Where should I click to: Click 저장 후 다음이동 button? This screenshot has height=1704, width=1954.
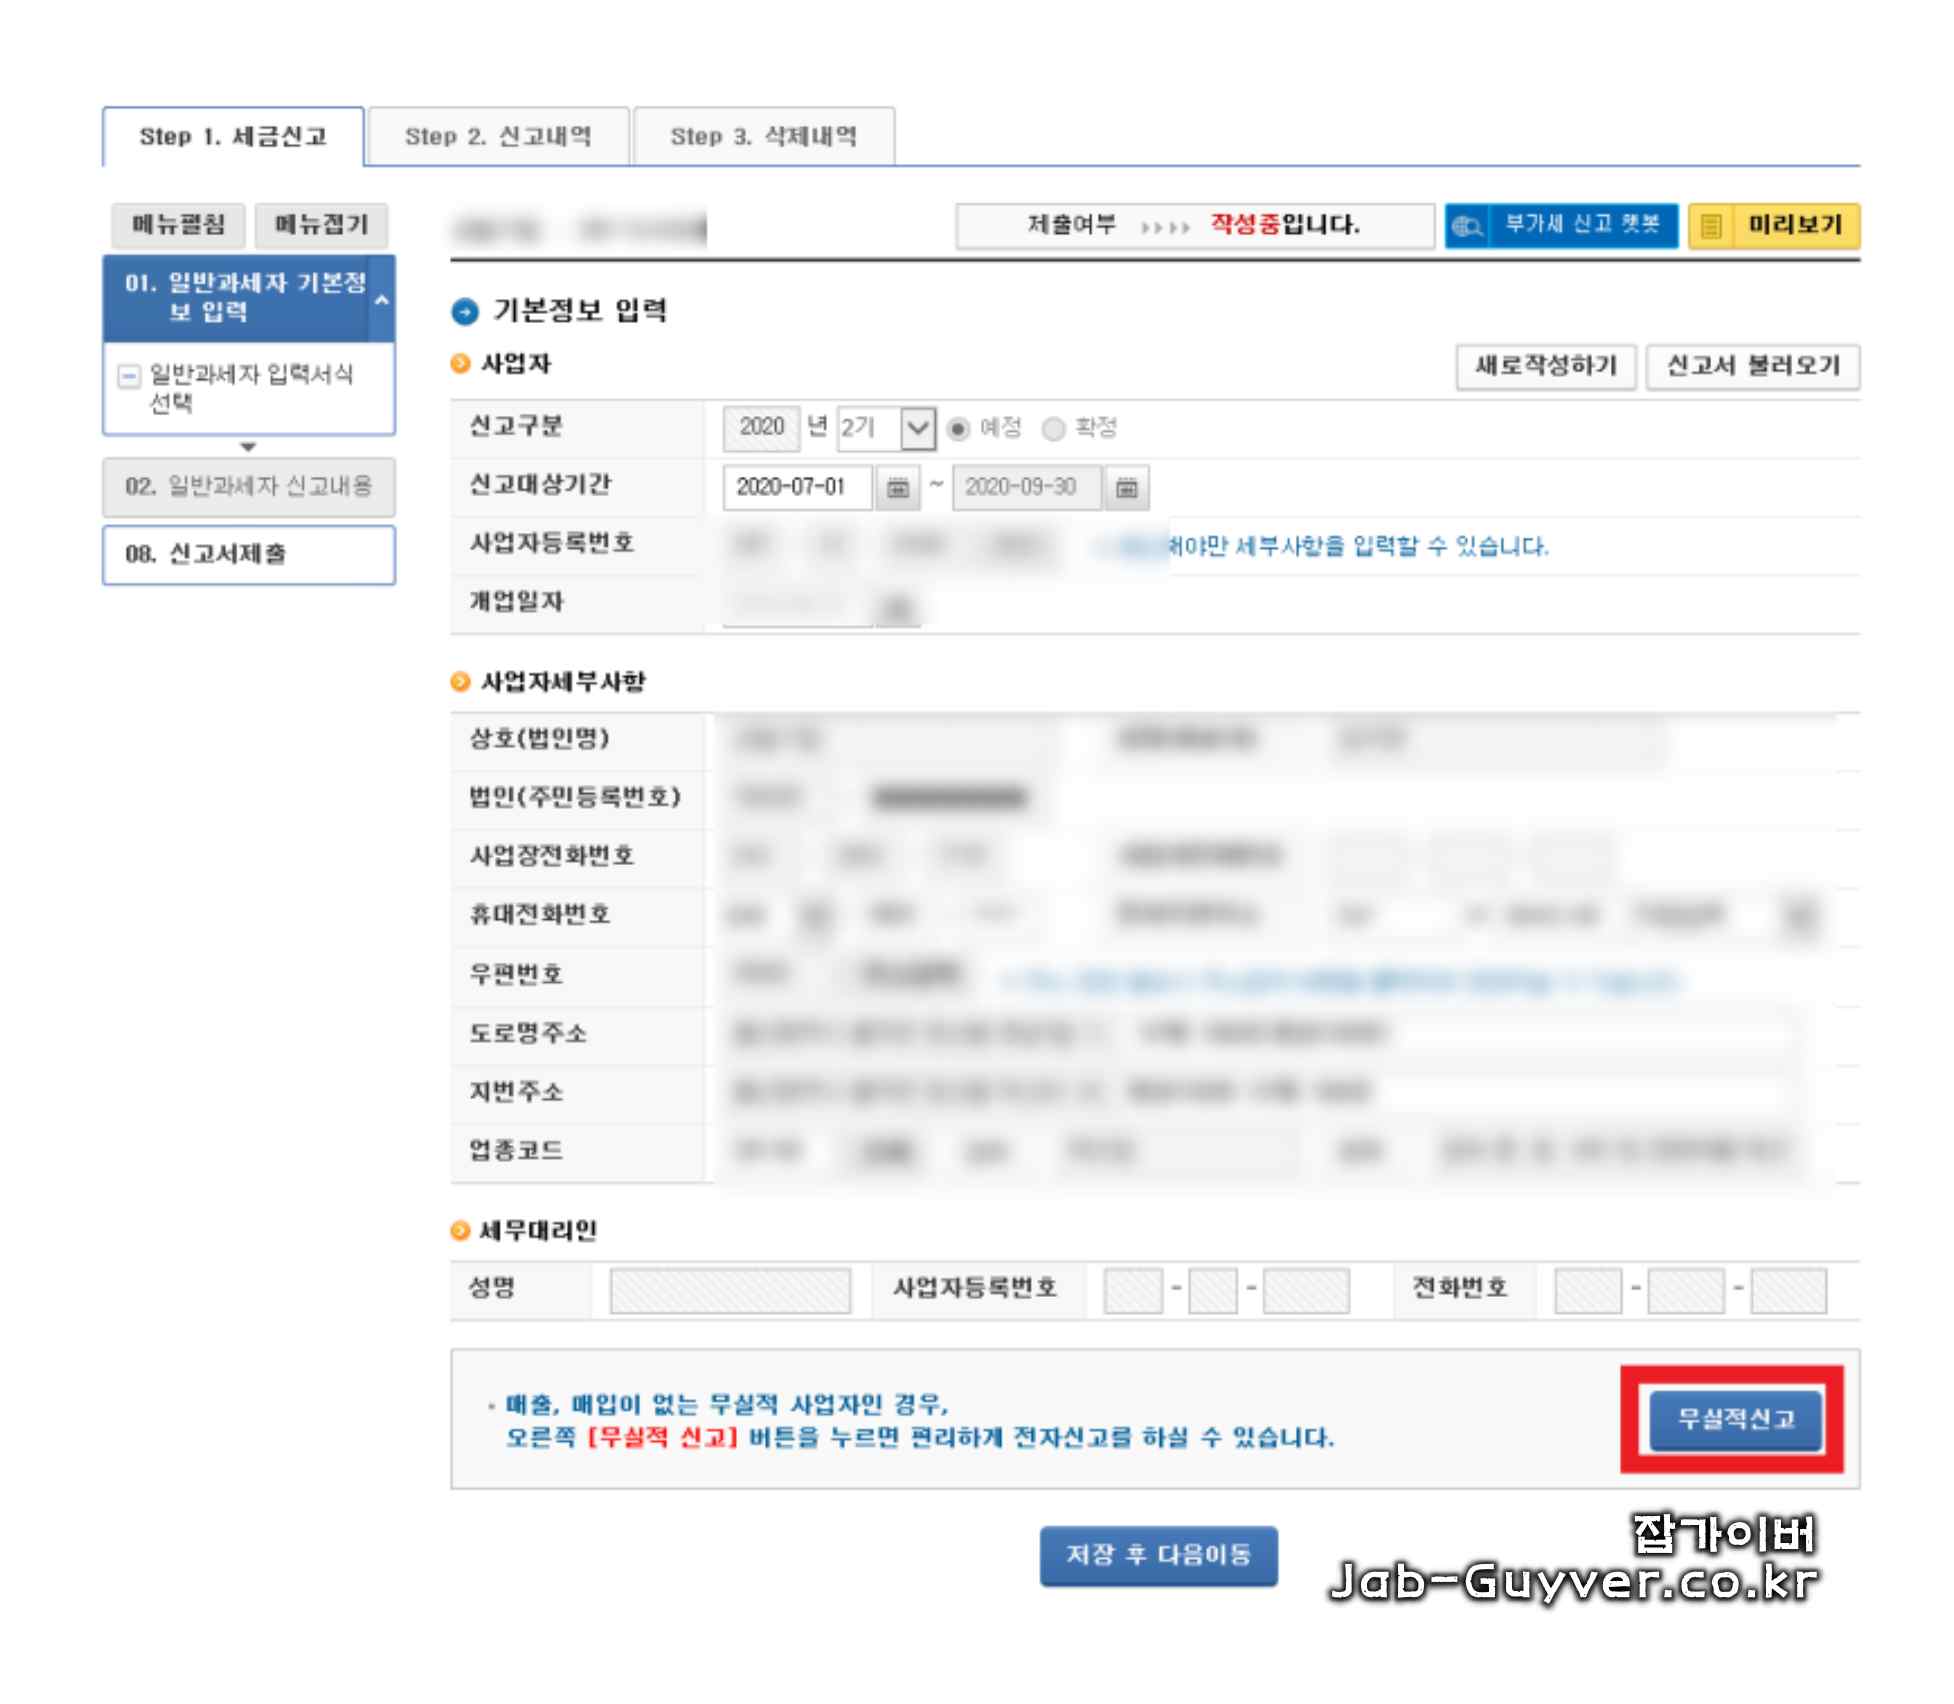coord(1157,1555)
